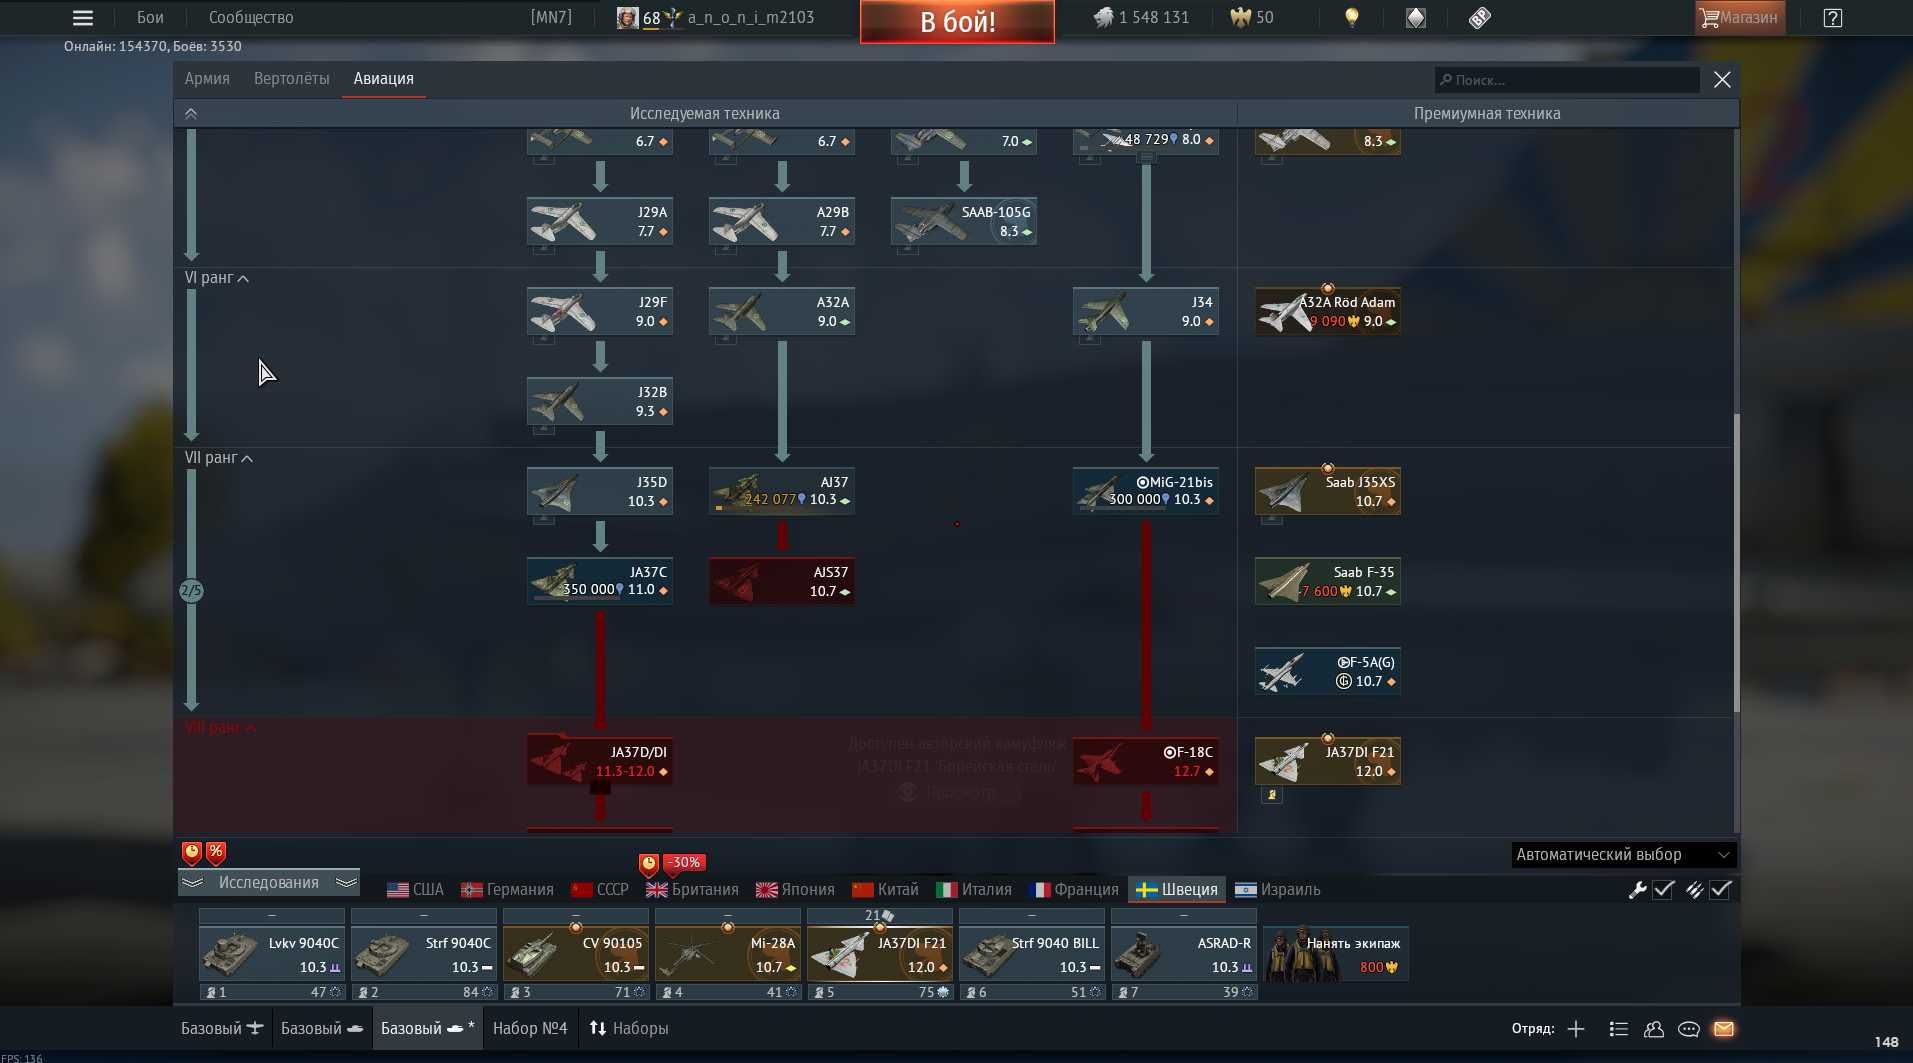This screenshot has height=1063, width=1913.
Task: Open the Бои menu
Action: pyautogui.click(x=150, y=17)
